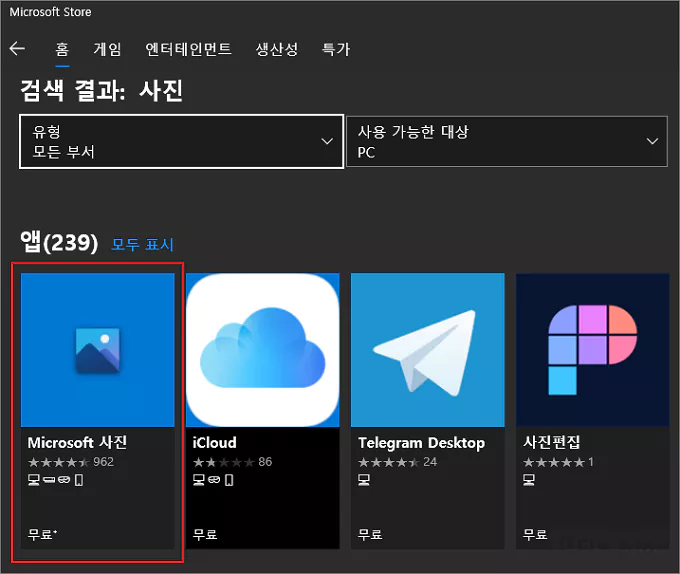
Task: Click Xbox console icon under Microsoft 사진
Action: click(49, 480)
